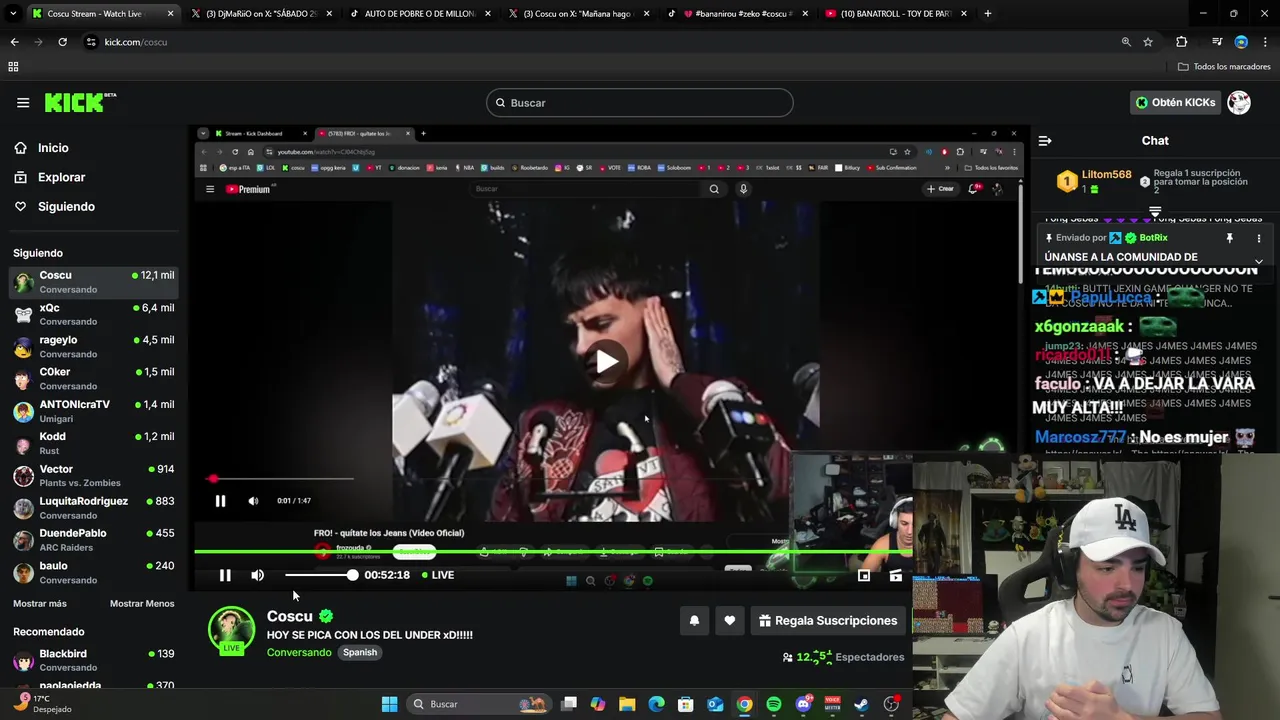This screenshot has height=720, width=1280.
Task: Open the Todos los marcadores folder
Action: tap(1224, 67)
